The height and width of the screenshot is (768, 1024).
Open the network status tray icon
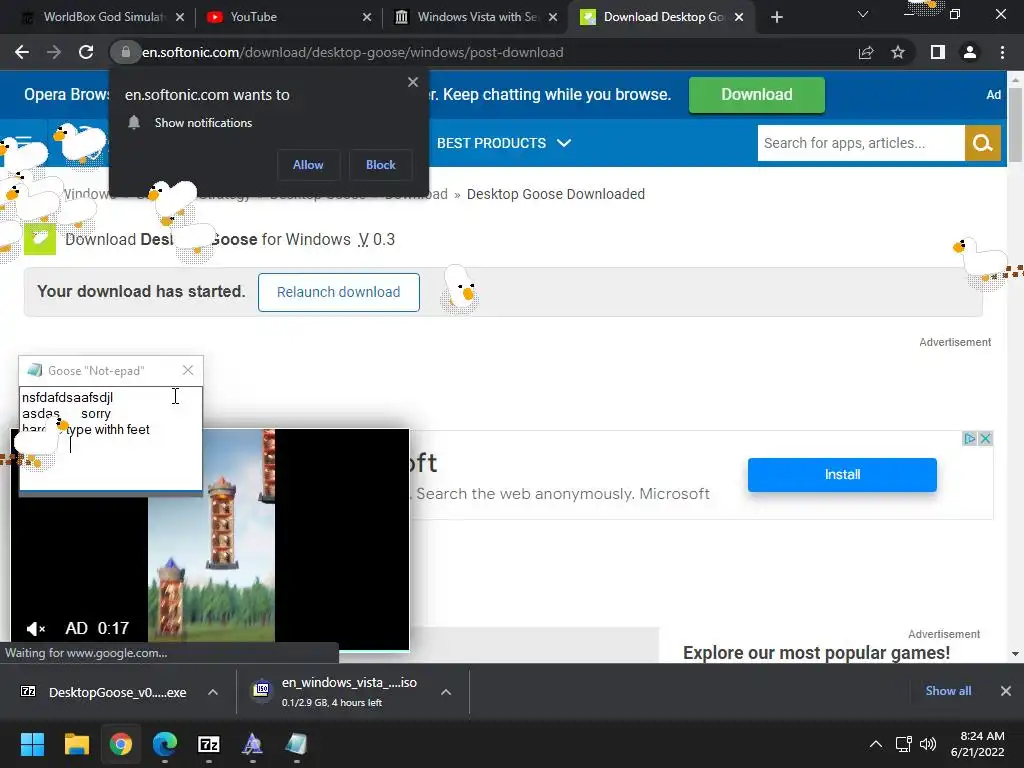tap(904, 744)
